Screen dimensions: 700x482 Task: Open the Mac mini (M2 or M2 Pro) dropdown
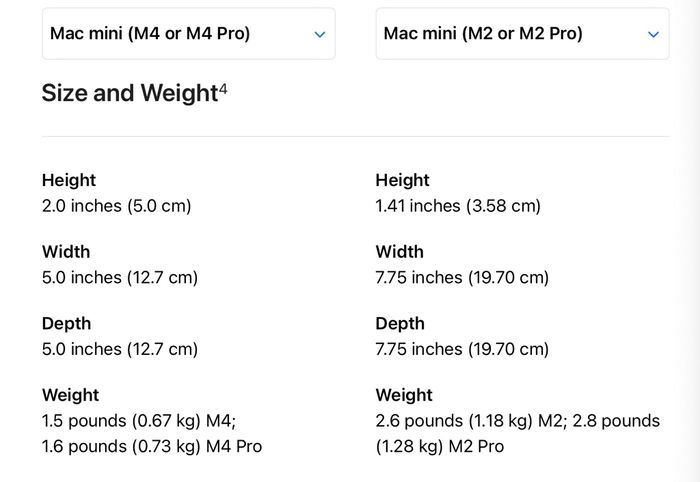click(522, 33)
